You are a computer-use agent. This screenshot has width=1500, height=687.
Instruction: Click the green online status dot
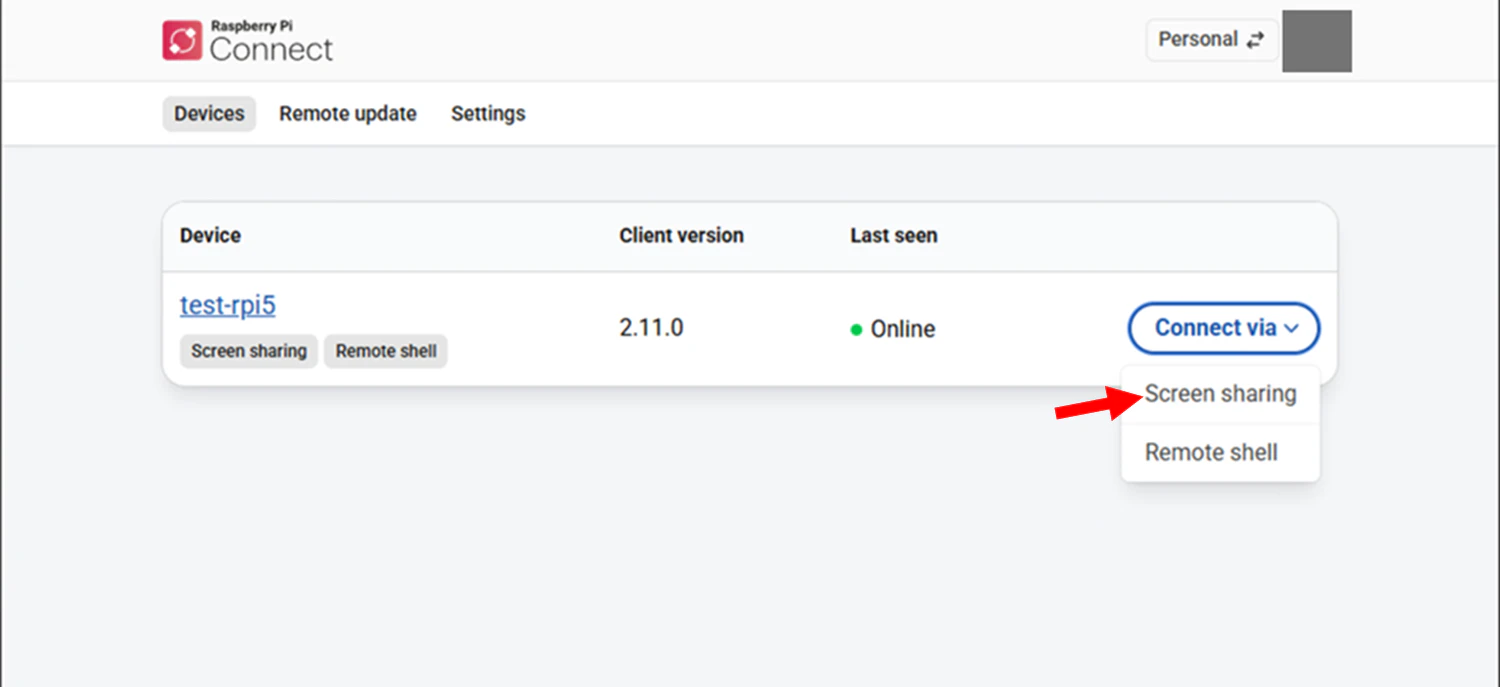(x=856, y=329)
